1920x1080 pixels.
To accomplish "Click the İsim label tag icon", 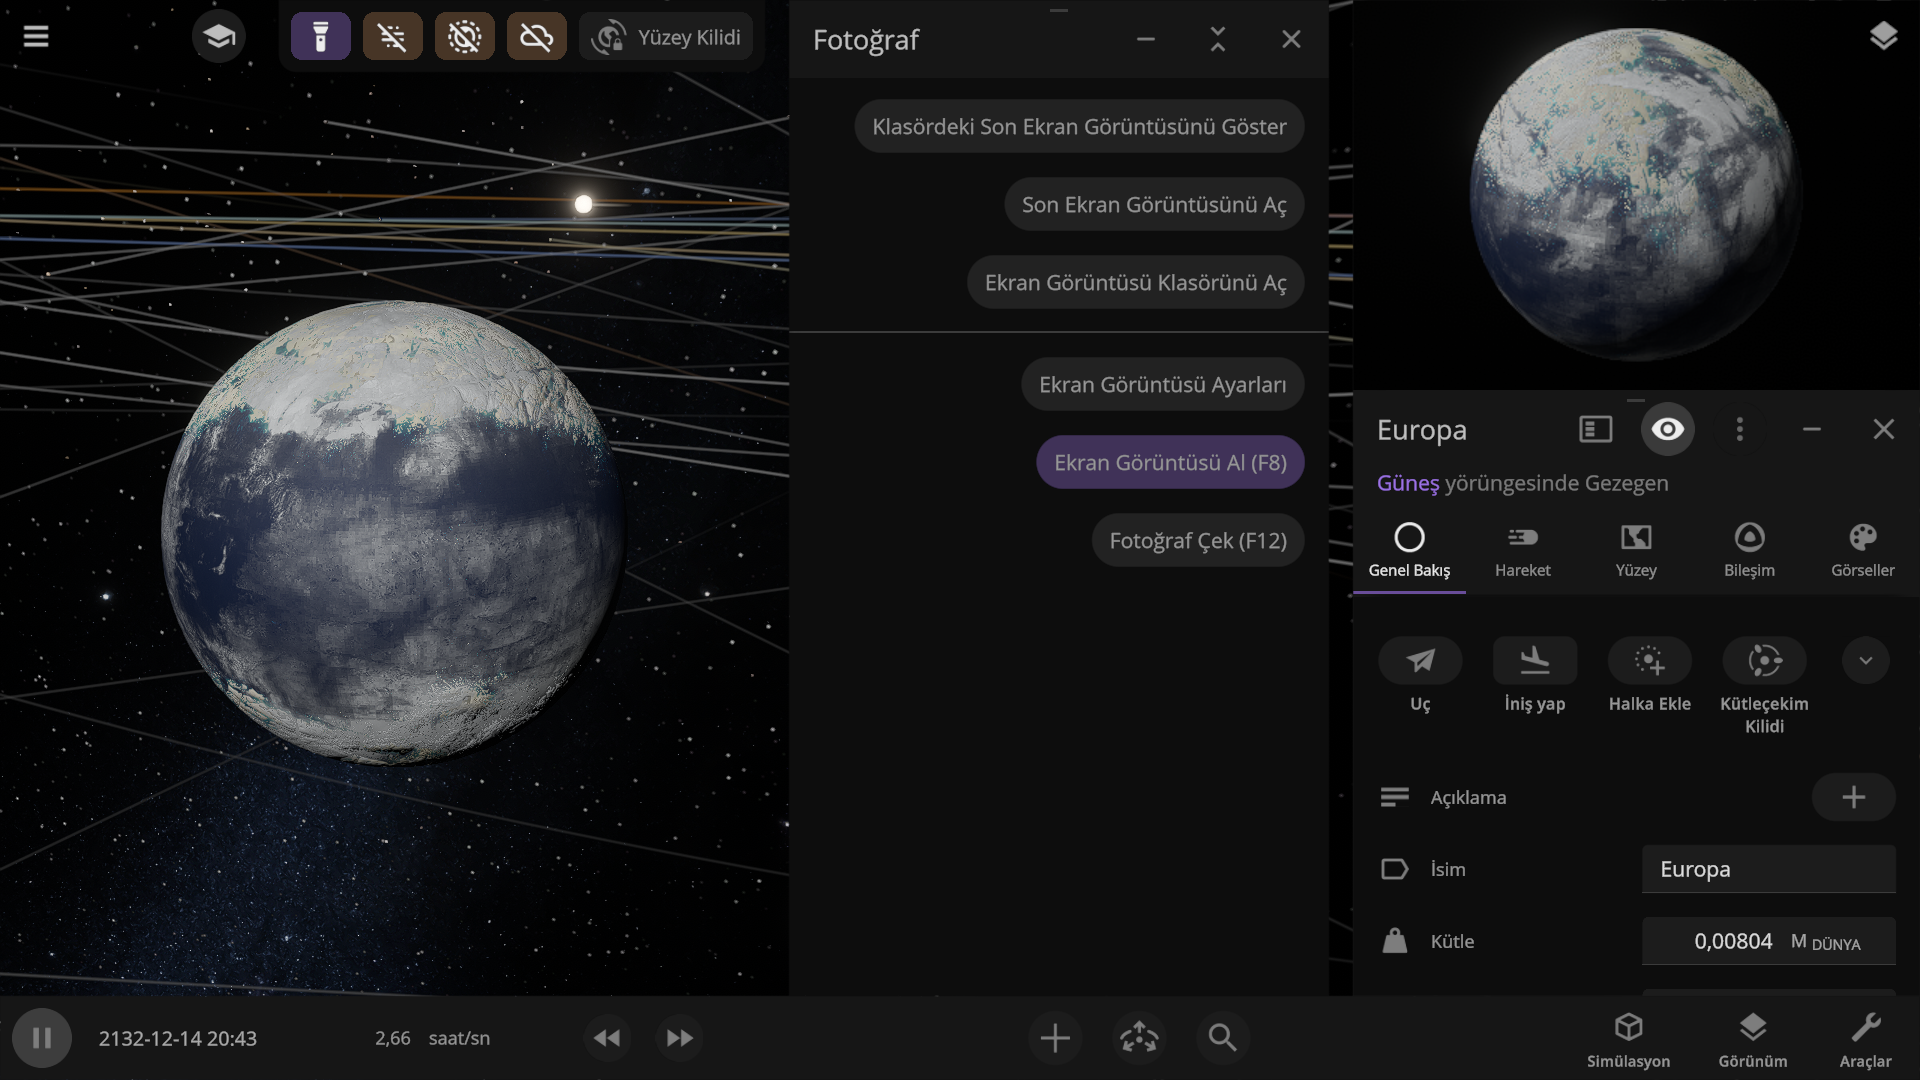I will [1394, 869].
